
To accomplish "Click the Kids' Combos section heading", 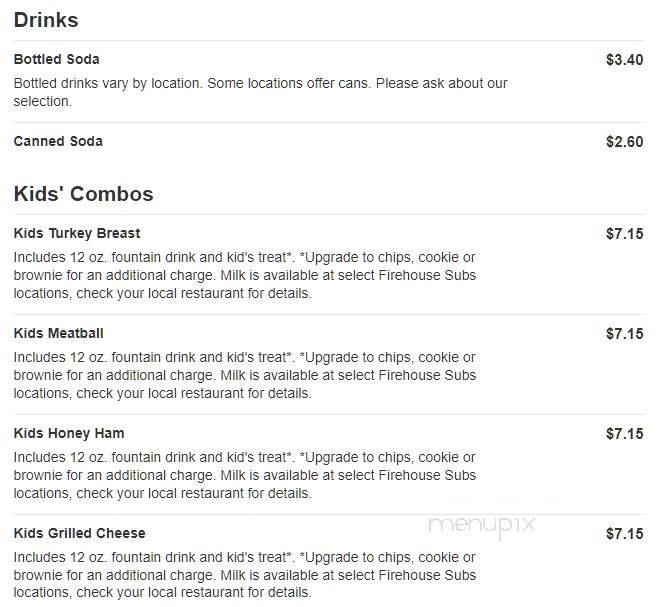I will (83, 194).
